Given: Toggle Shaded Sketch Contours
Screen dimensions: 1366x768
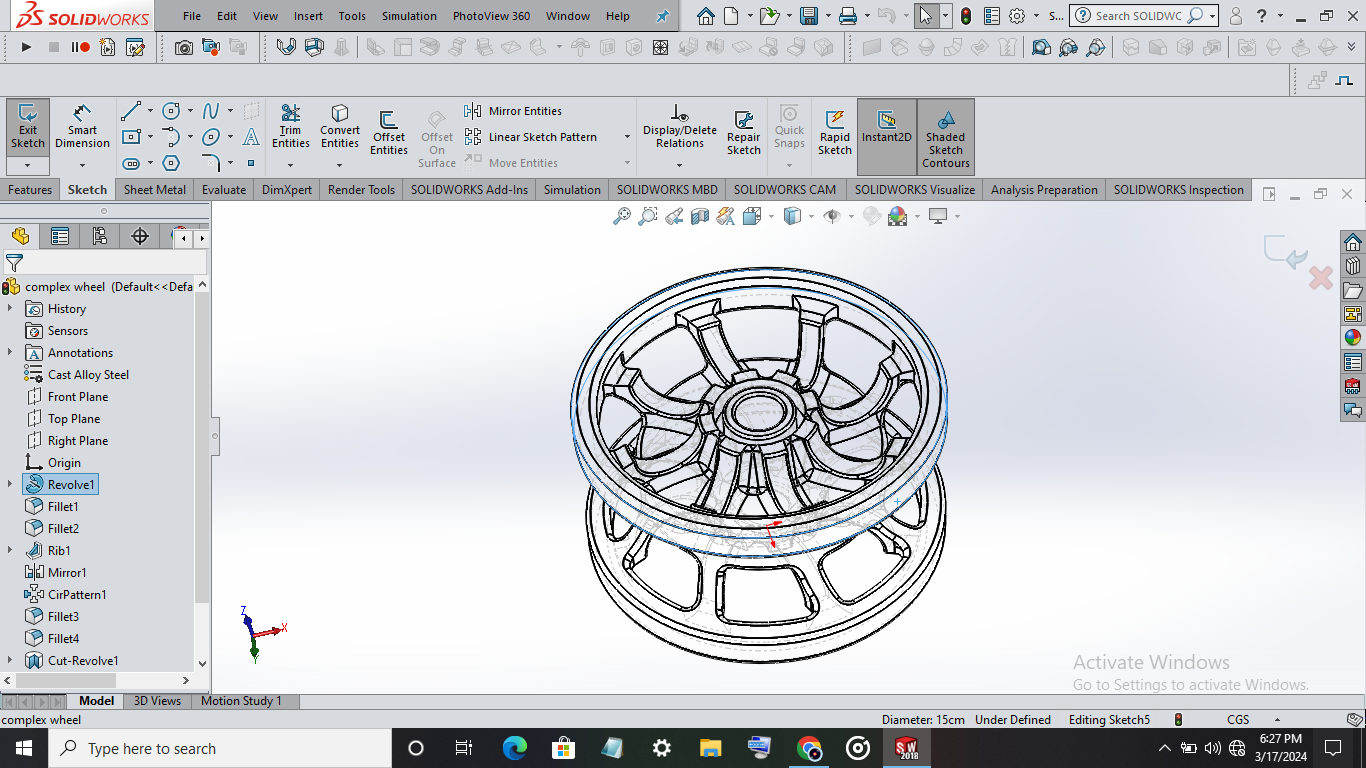Looking at the screenshot, I should tap(945, 137).
